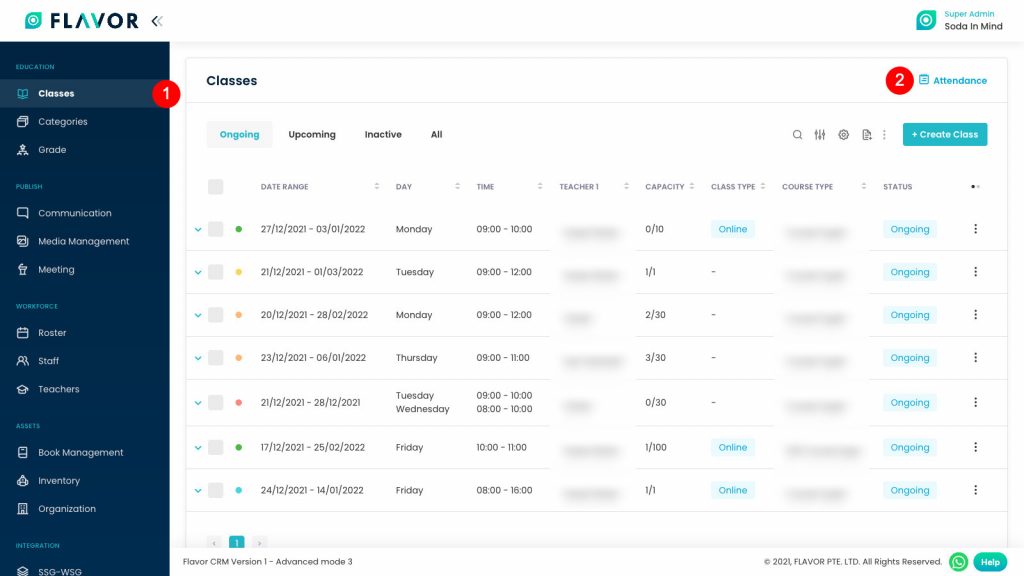The width and height of the screenshot is (1024, 576).
Task: Switch to the Upcoming tab
Action: click(x=311, y=133)
